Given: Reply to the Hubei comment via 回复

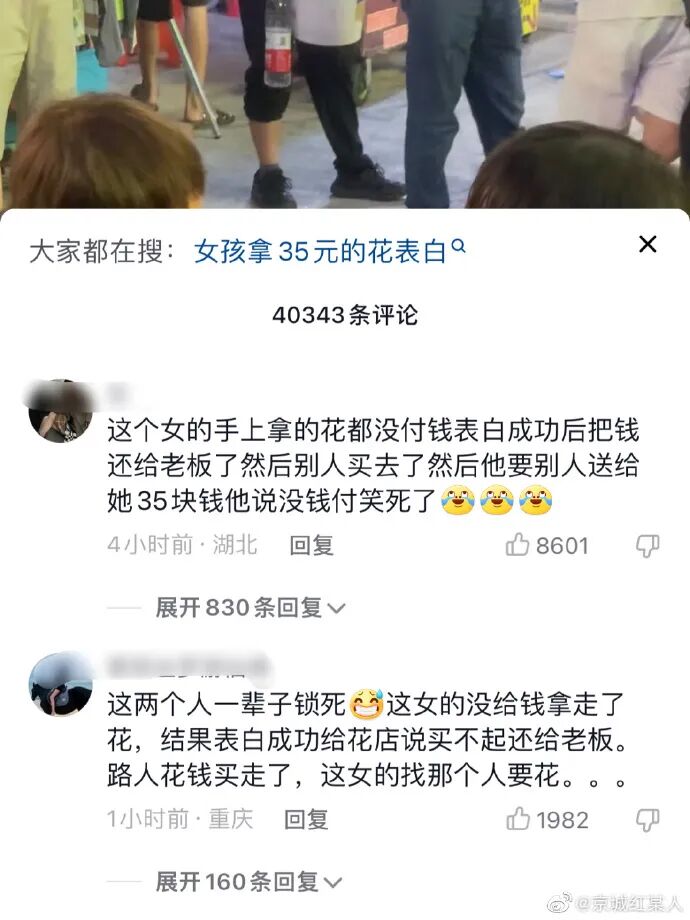Looking at the screenshot, I should [x=311, y=546].
